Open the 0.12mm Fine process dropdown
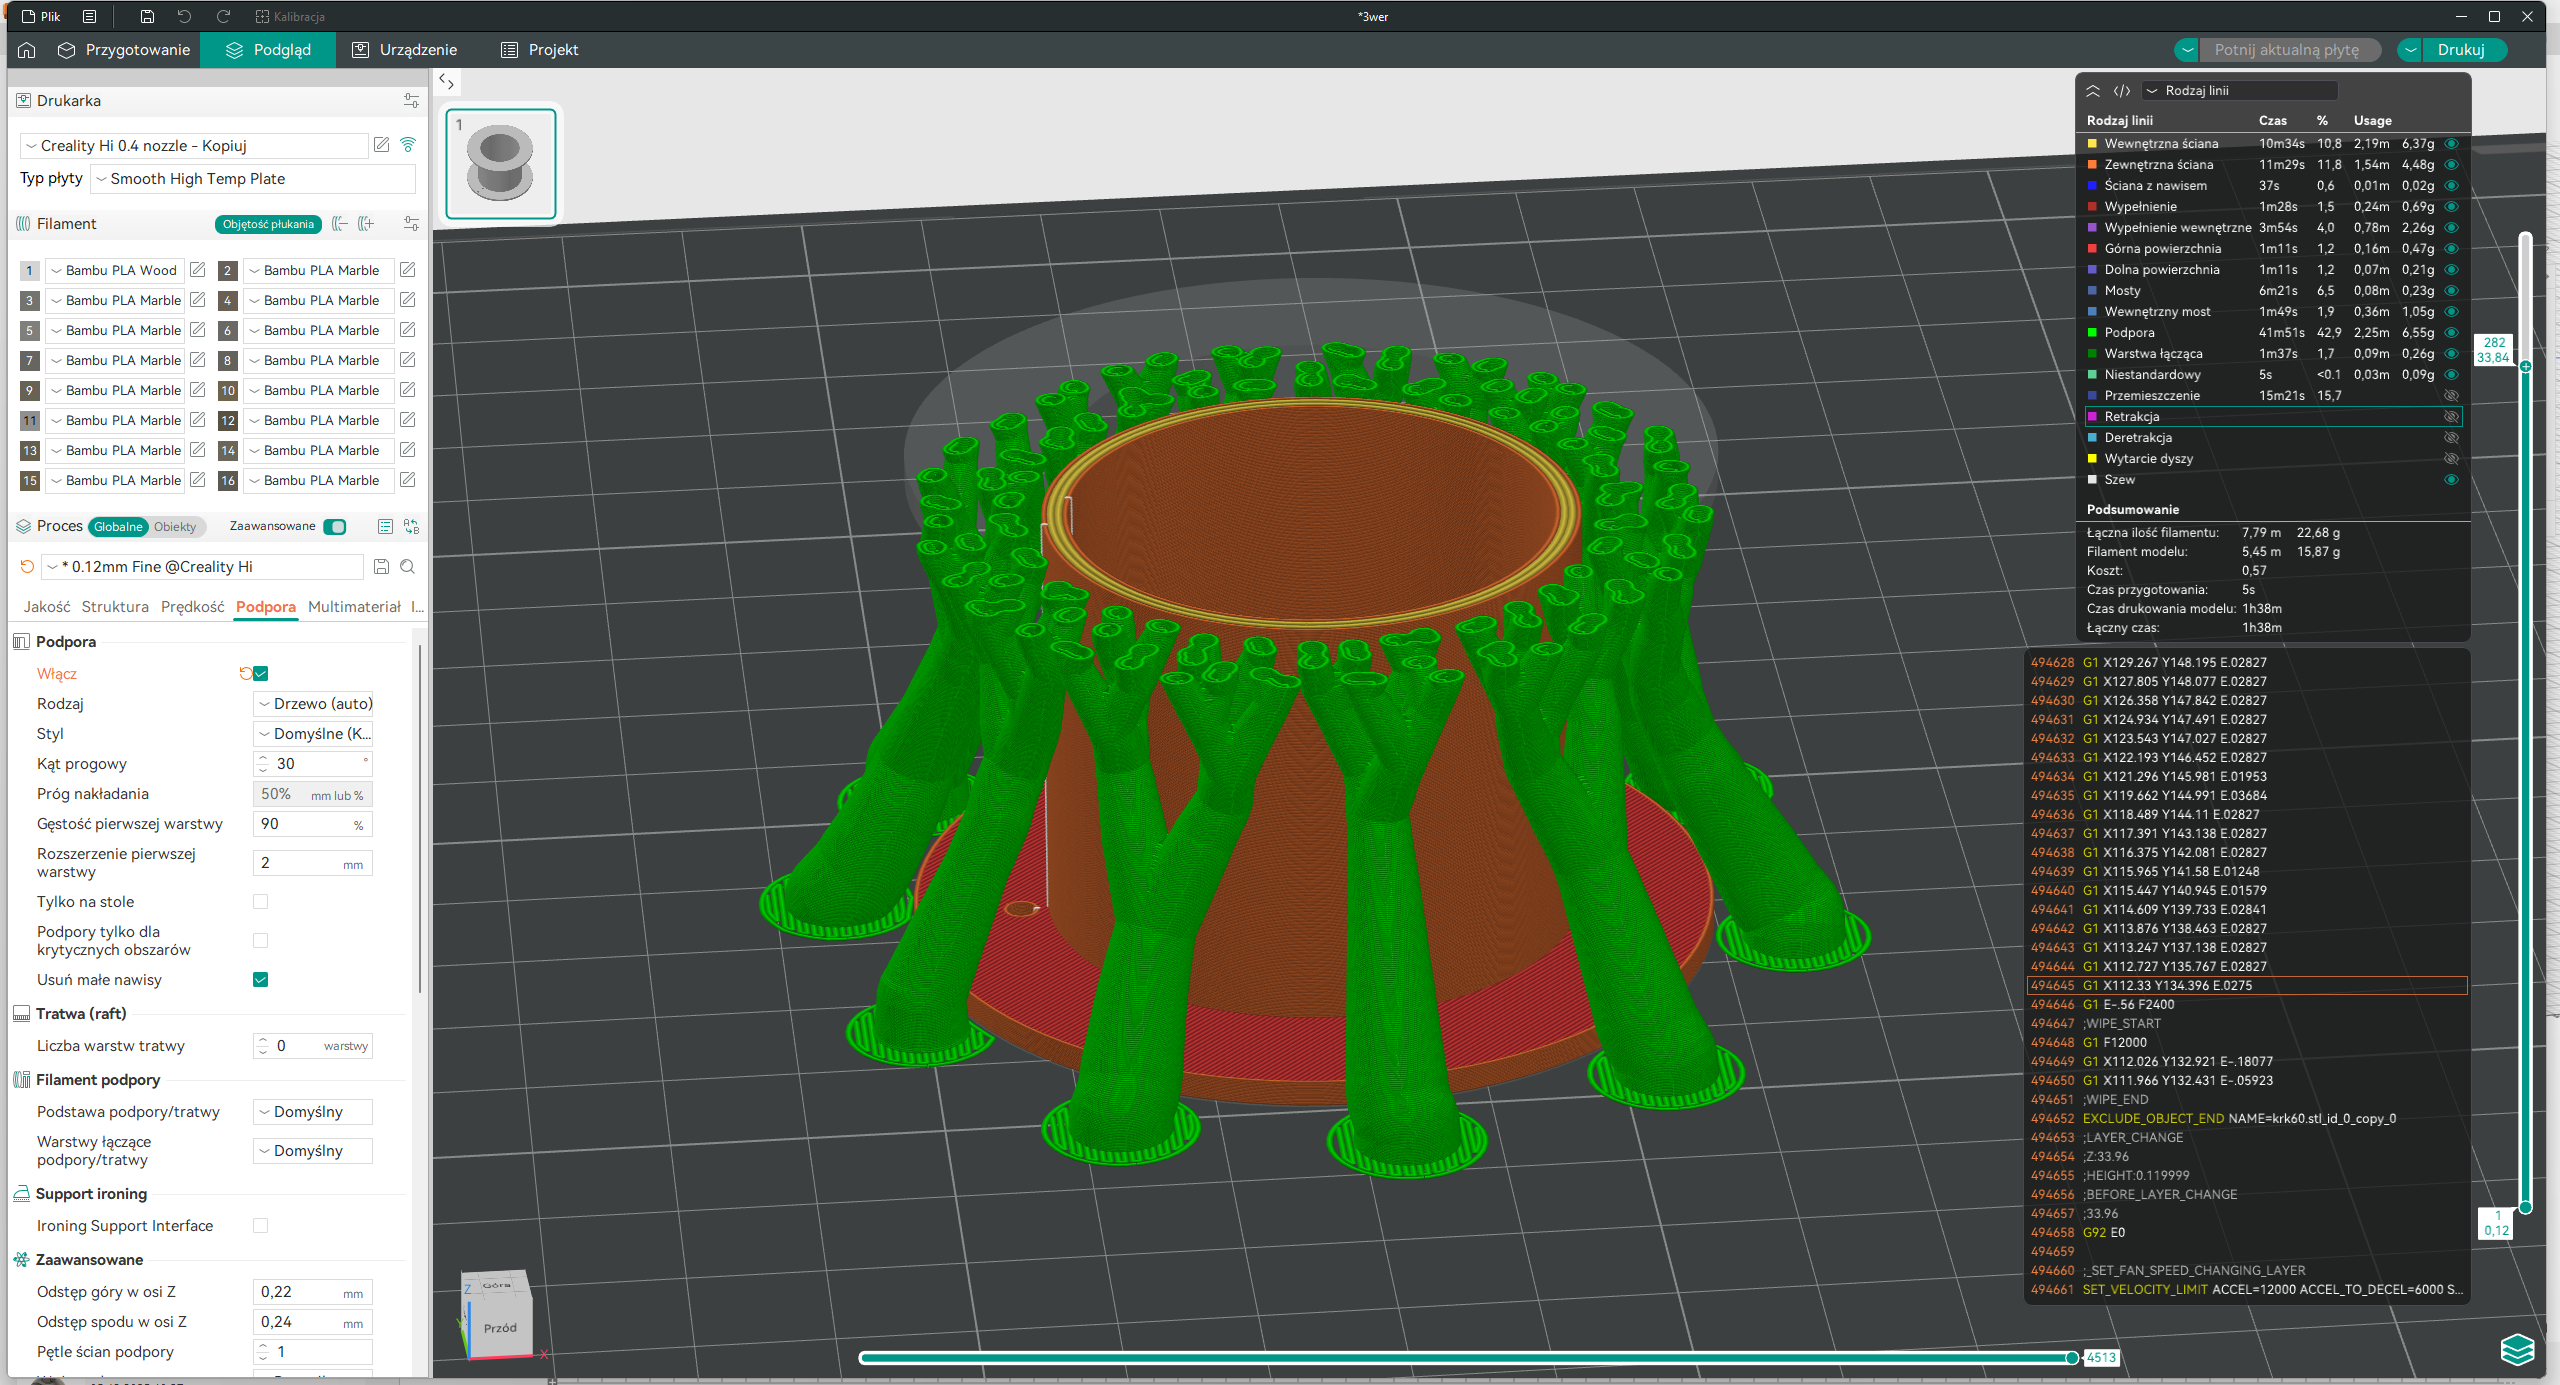This screenshot has height=1385, width=2560. pyautogui.click(x=203, y=567)
